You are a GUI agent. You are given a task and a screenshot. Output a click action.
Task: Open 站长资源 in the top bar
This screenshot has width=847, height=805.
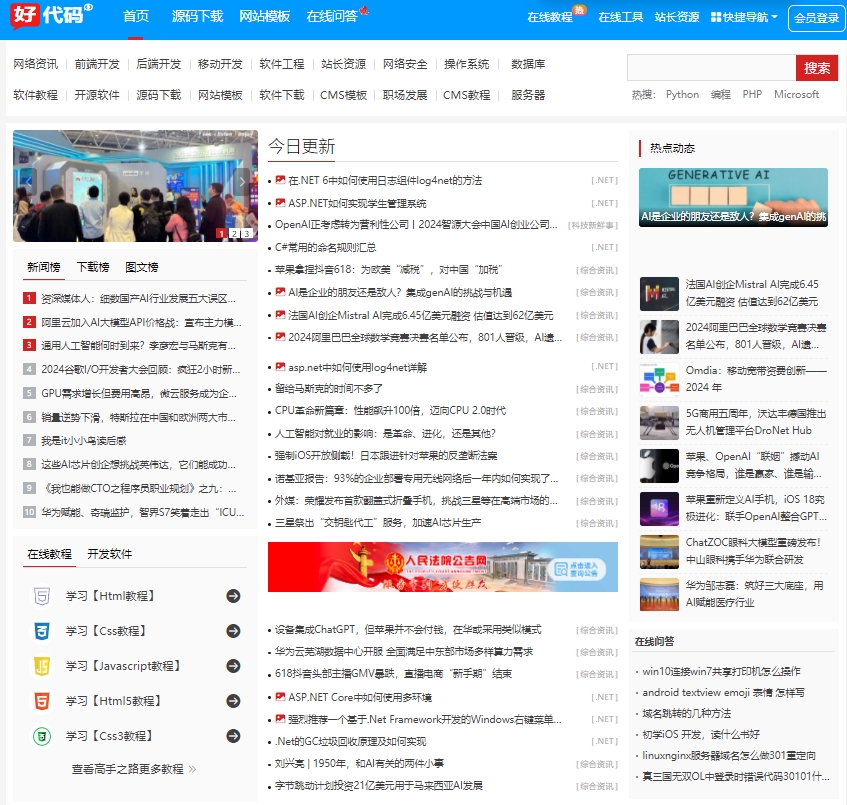tap(677, 17)
